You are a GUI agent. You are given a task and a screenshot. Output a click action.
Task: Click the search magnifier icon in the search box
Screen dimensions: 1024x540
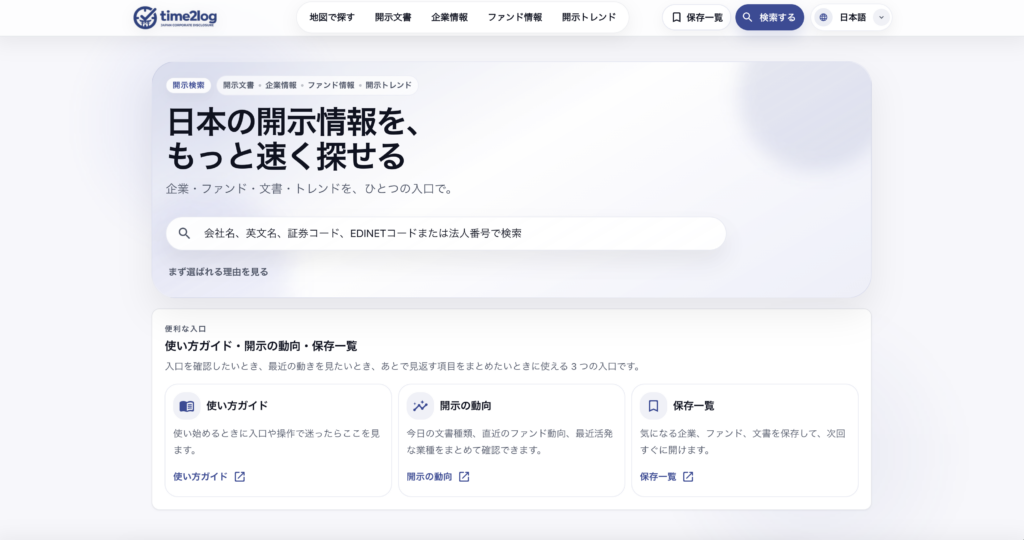[x=184, y=233]
